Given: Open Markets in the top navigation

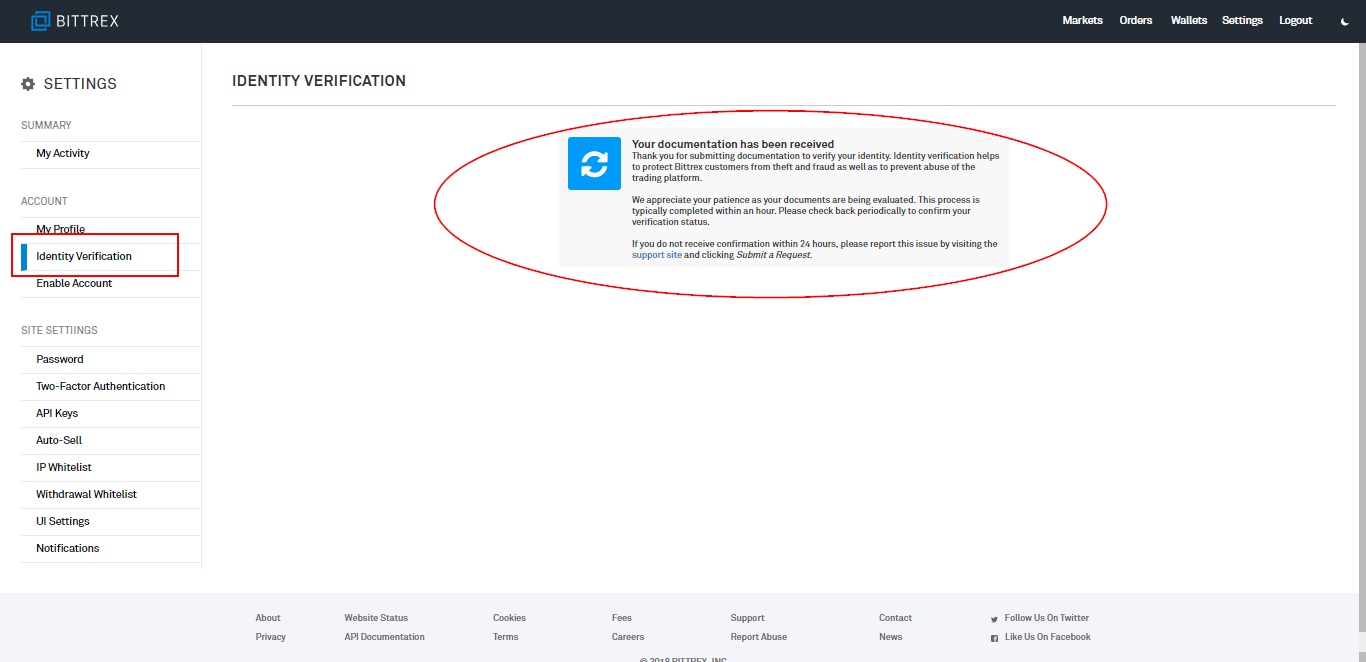Looking at the screenshot, I should [1082, 20].
